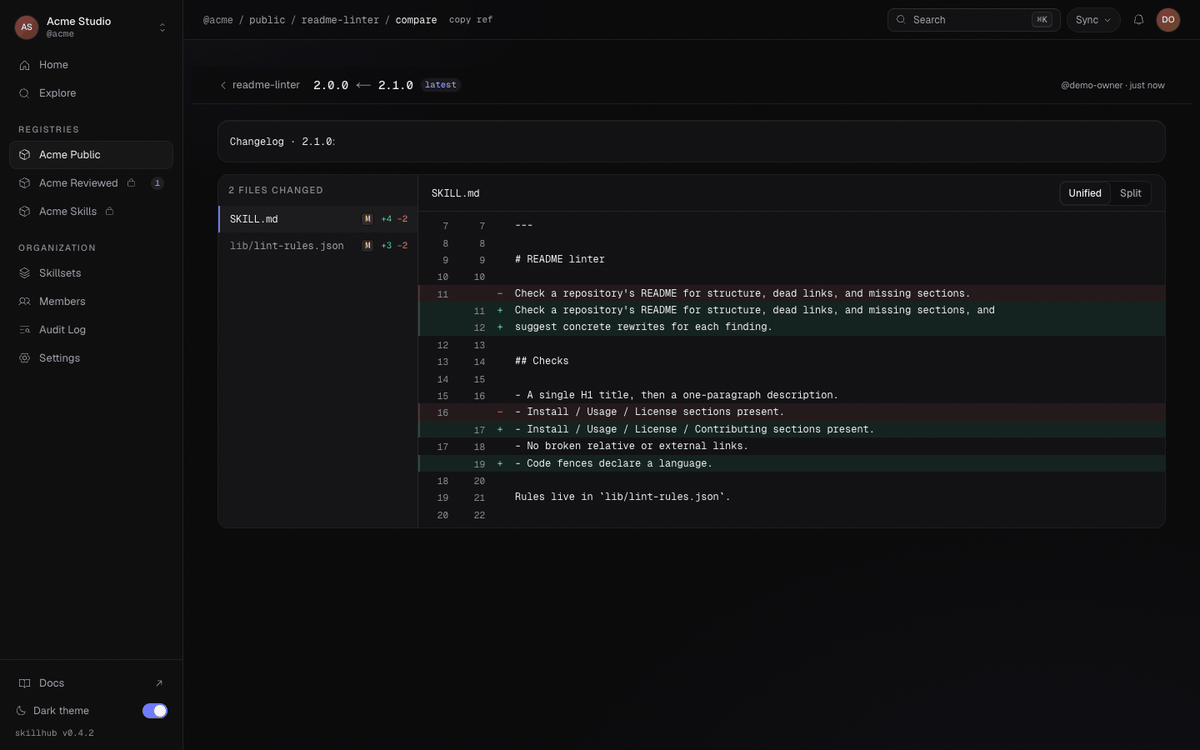This screenshot has height=750, width=1200.
Task: Click the Explore magnifier icon in sidebar
Action: pyautogui.click(x=24, y=93)
